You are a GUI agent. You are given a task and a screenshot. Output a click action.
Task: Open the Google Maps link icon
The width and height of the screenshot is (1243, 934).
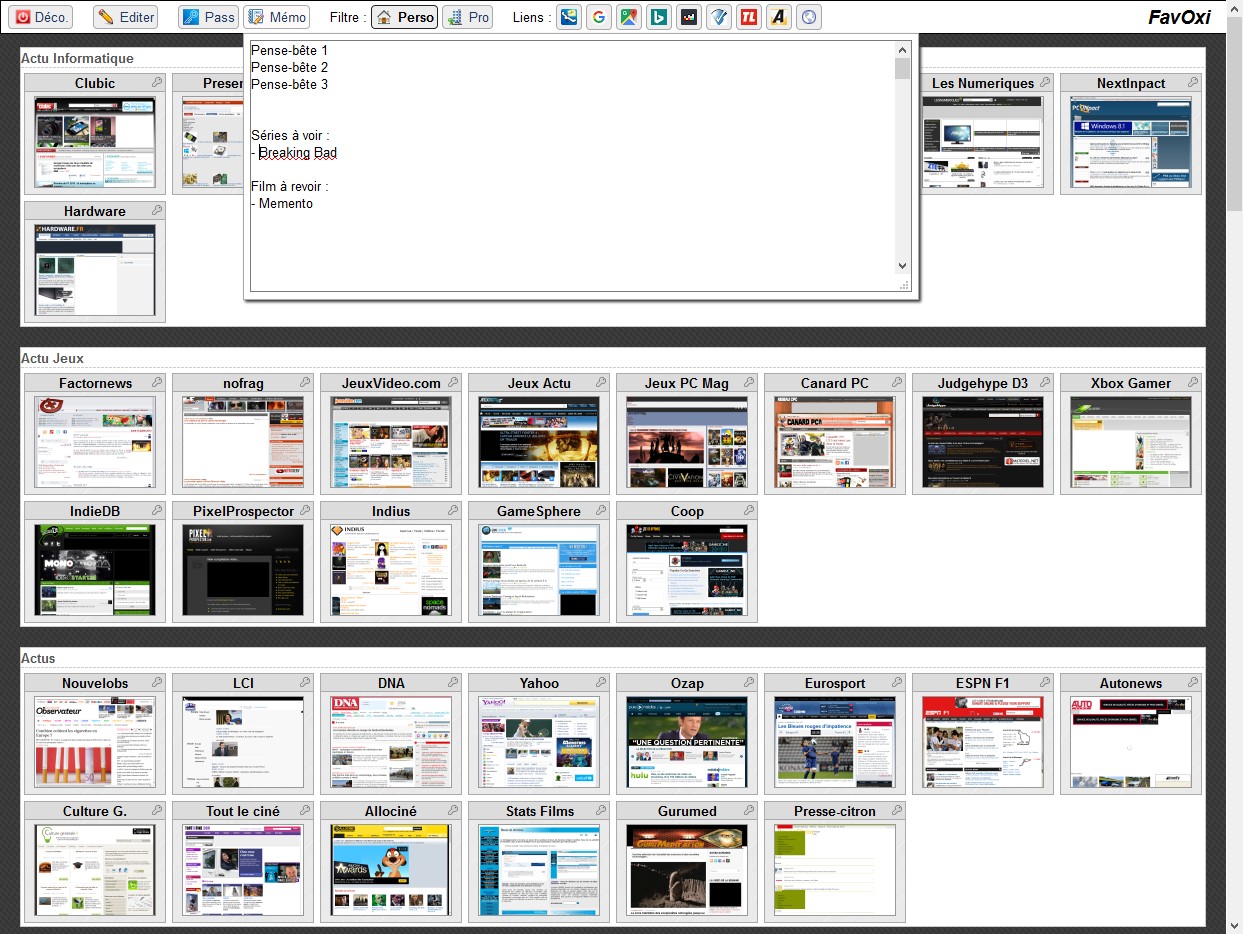pos(629,17)
